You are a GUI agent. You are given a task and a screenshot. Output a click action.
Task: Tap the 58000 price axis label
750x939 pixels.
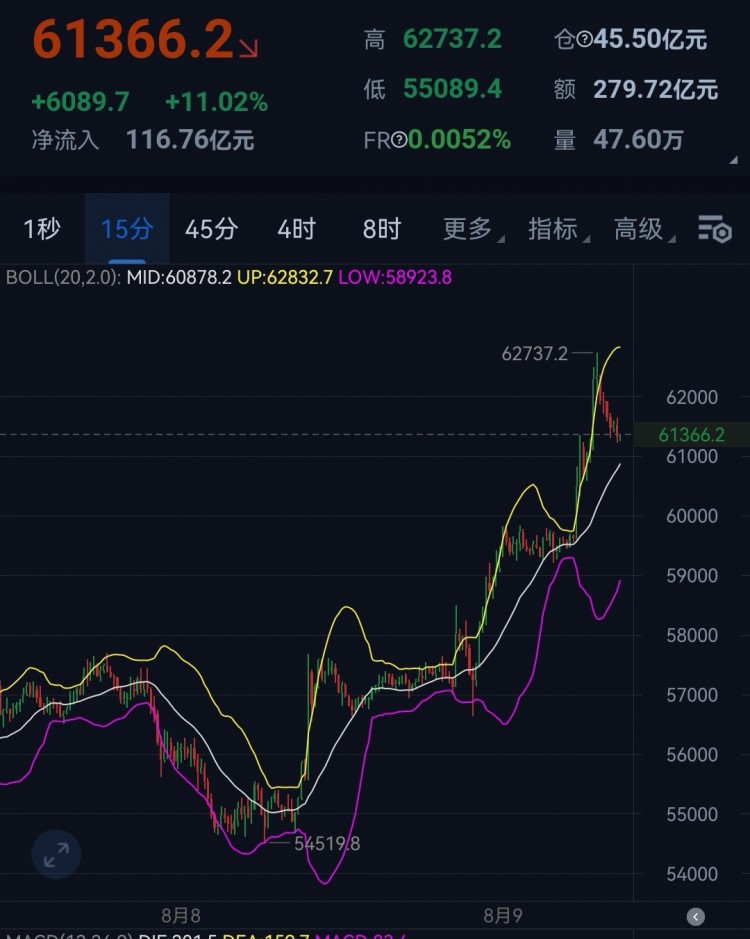click(x=692, y=635)
